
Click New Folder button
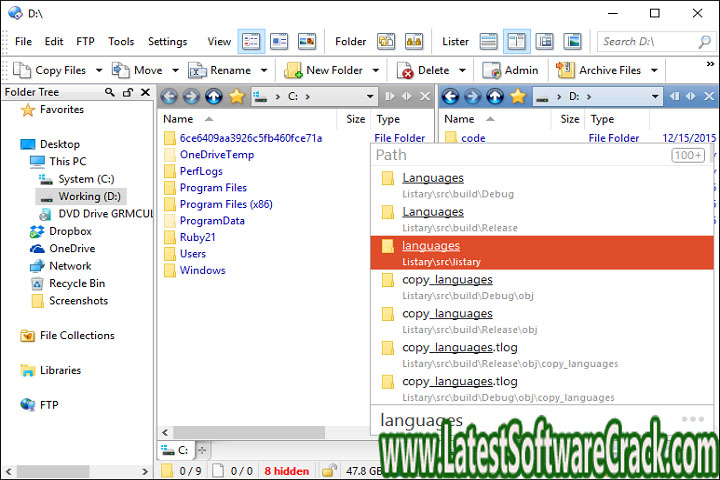(324, 70)
